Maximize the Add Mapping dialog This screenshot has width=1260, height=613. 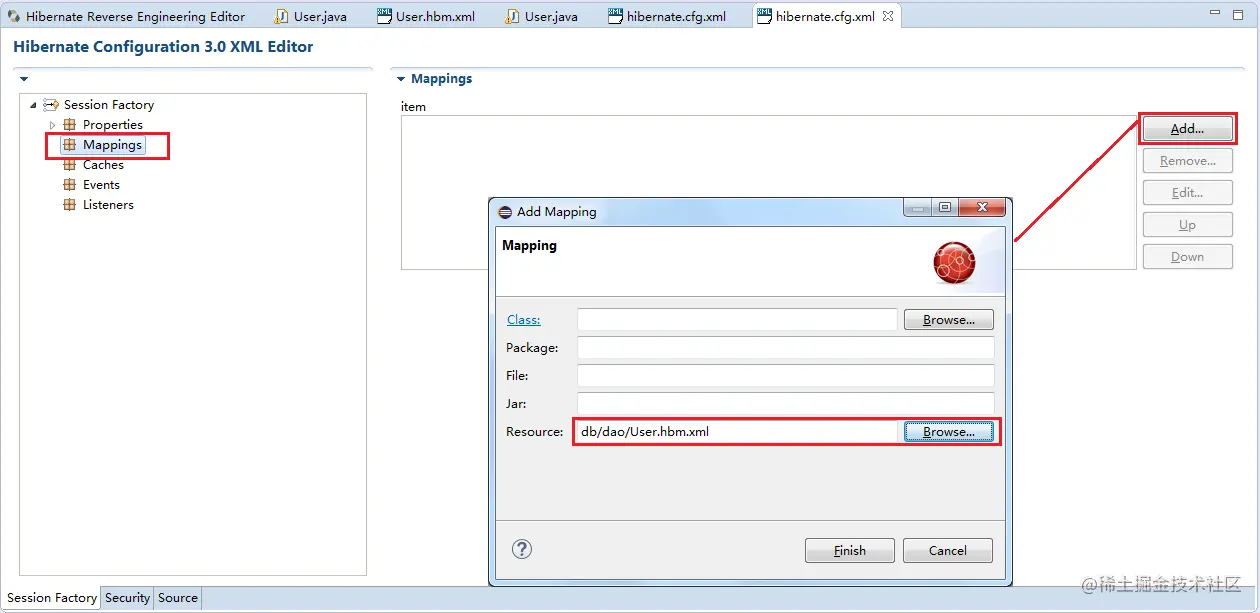click(x=945, y=208)
